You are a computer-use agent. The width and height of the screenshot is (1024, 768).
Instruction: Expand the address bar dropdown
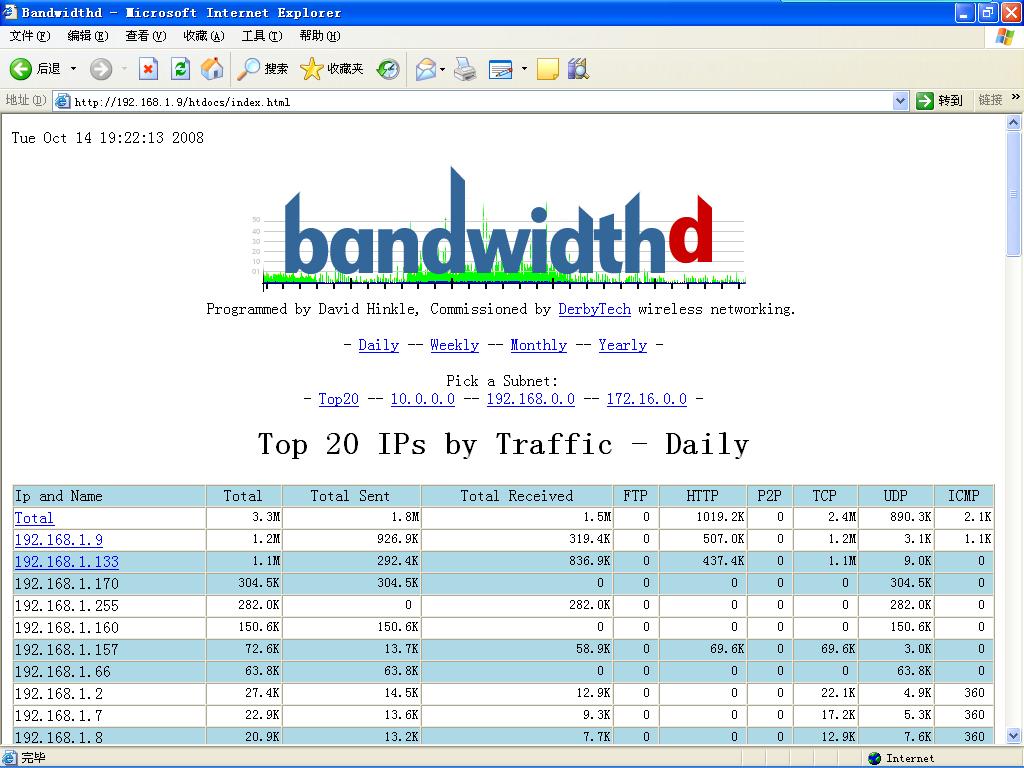pos(901,101)
